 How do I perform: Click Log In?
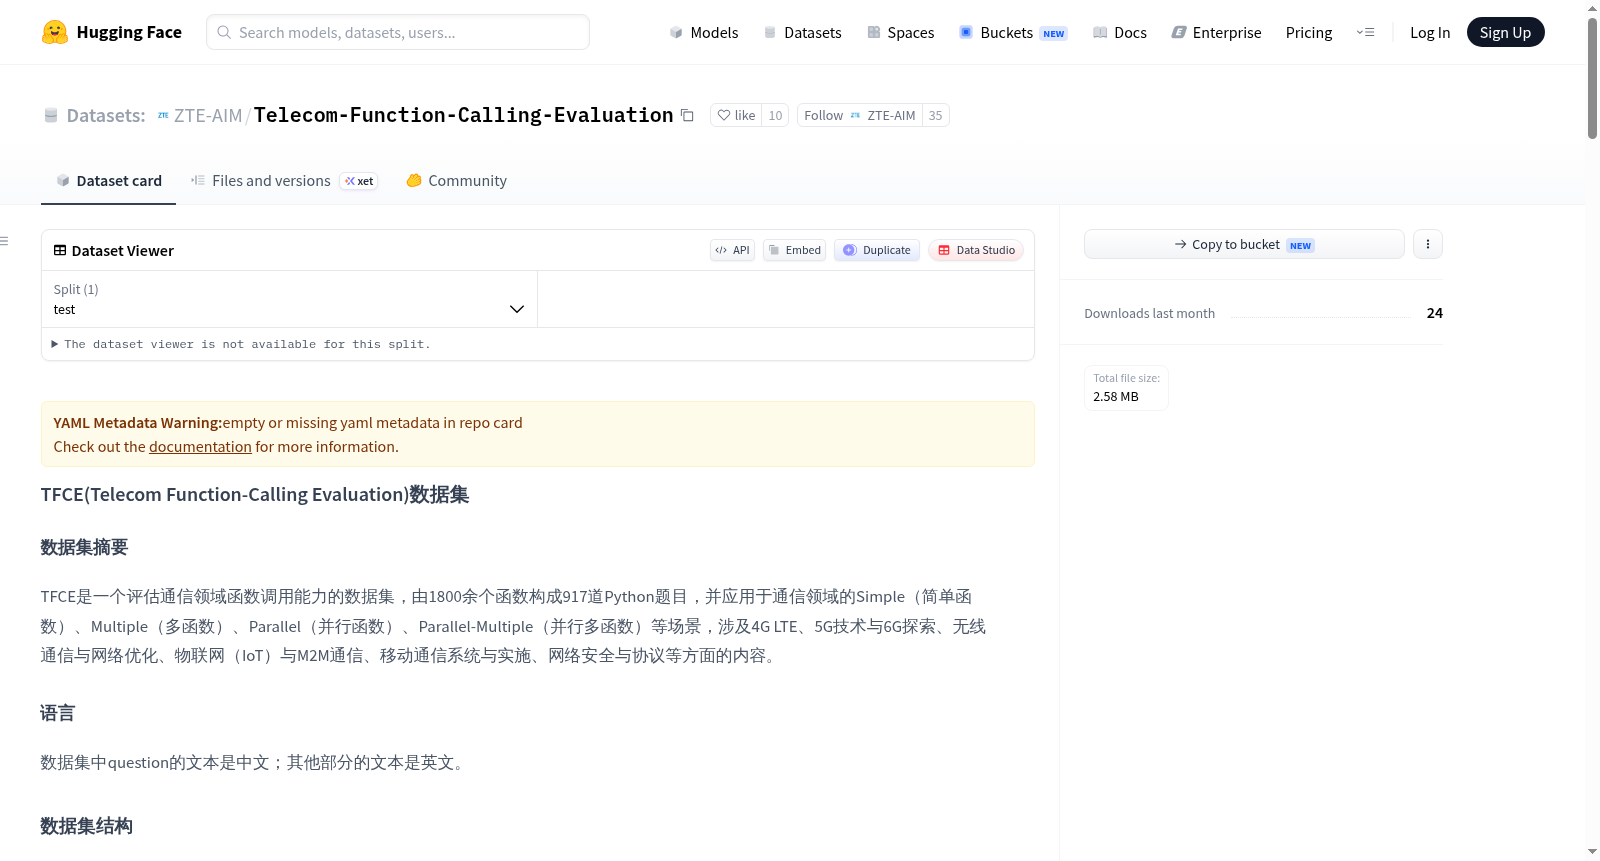pos(1430,32)
